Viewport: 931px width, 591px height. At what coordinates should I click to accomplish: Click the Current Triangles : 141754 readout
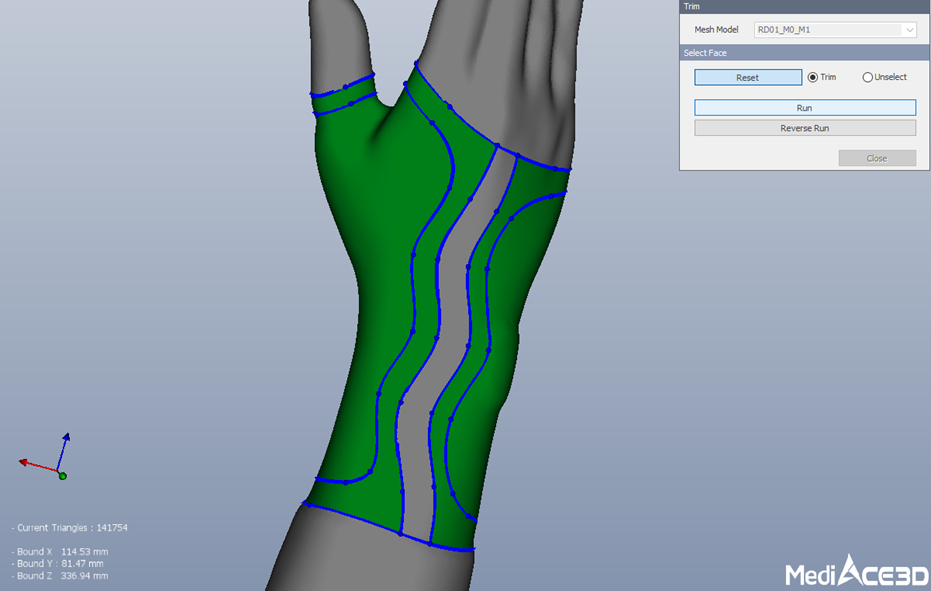point(69,527)
